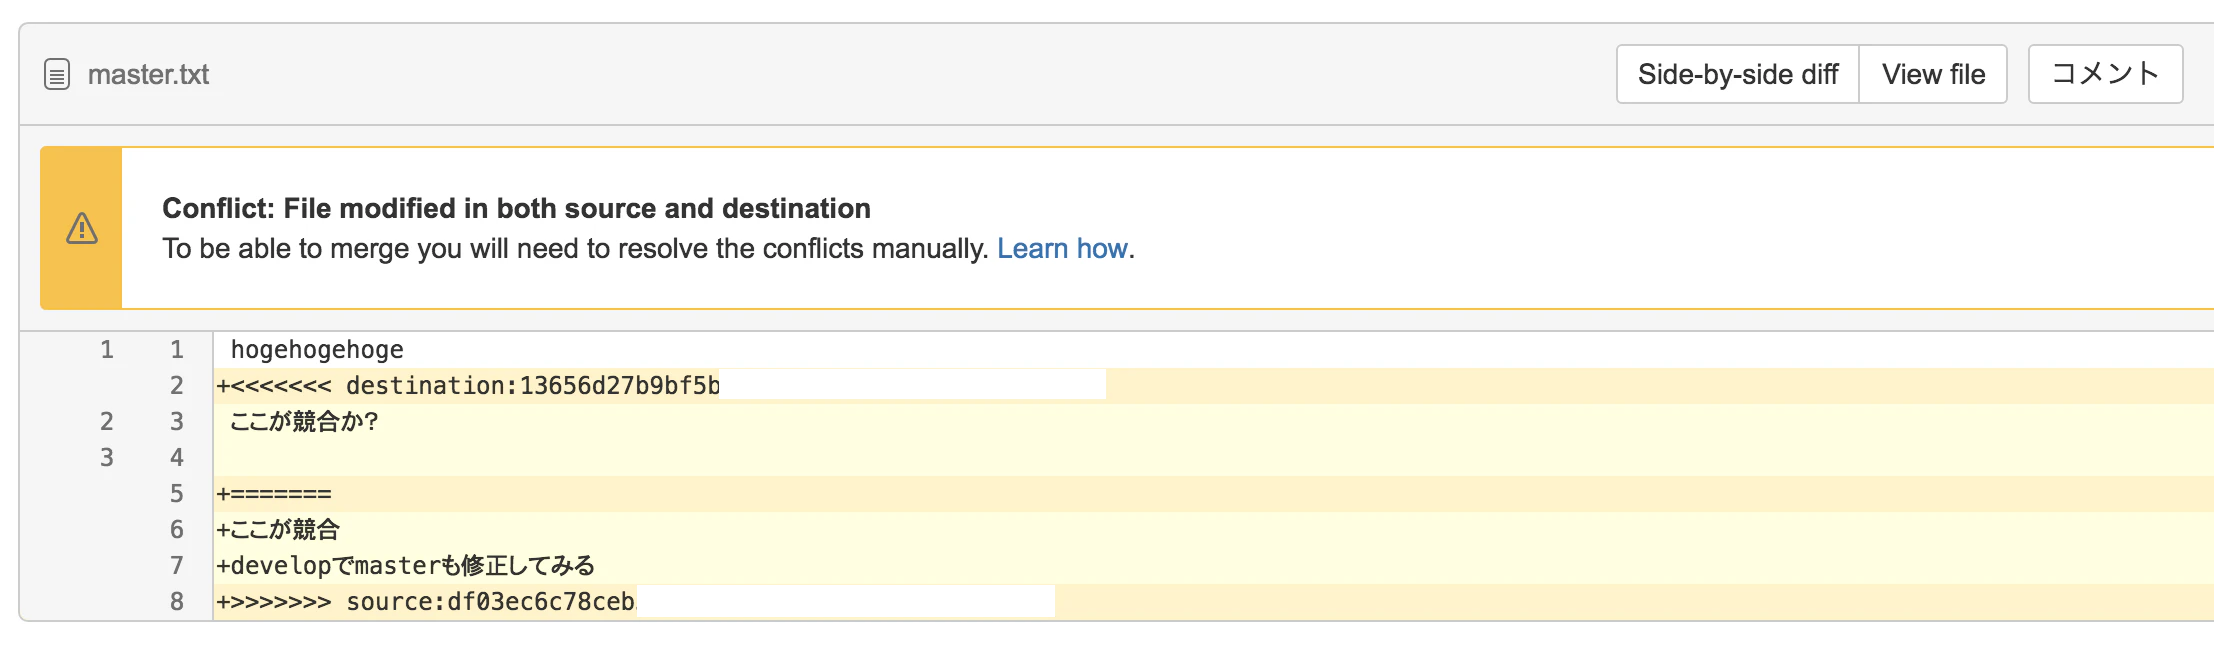Screen dimensions: 2214x660
Task: Click the ======= separator line
Action: point(1213,494)
